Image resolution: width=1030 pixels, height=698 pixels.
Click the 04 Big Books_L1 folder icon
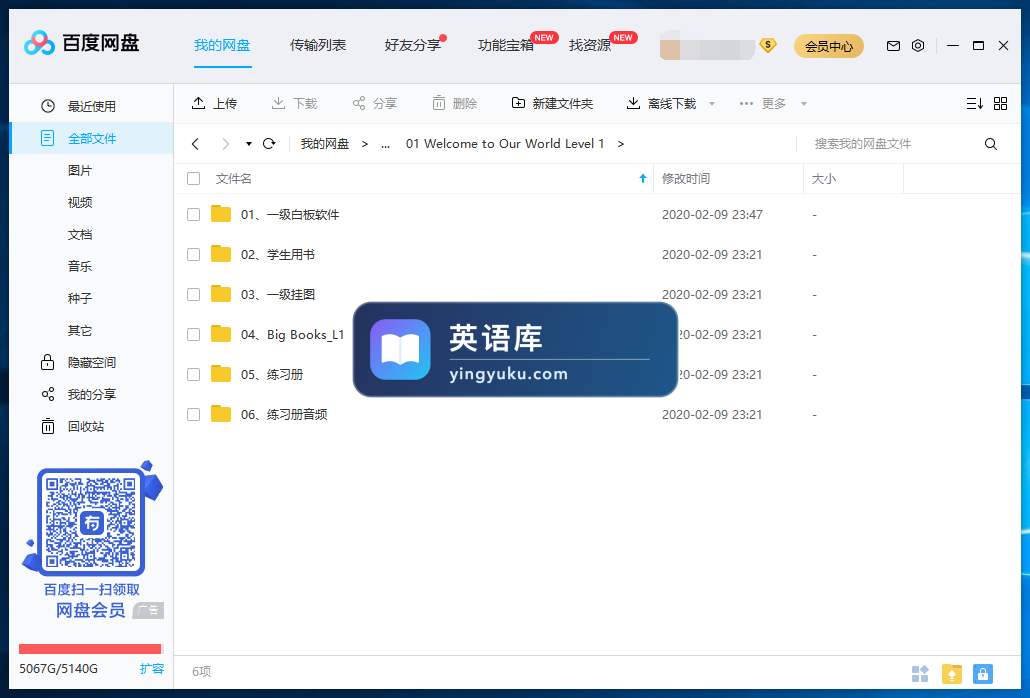pyautogui.click(x=221, y=334)
